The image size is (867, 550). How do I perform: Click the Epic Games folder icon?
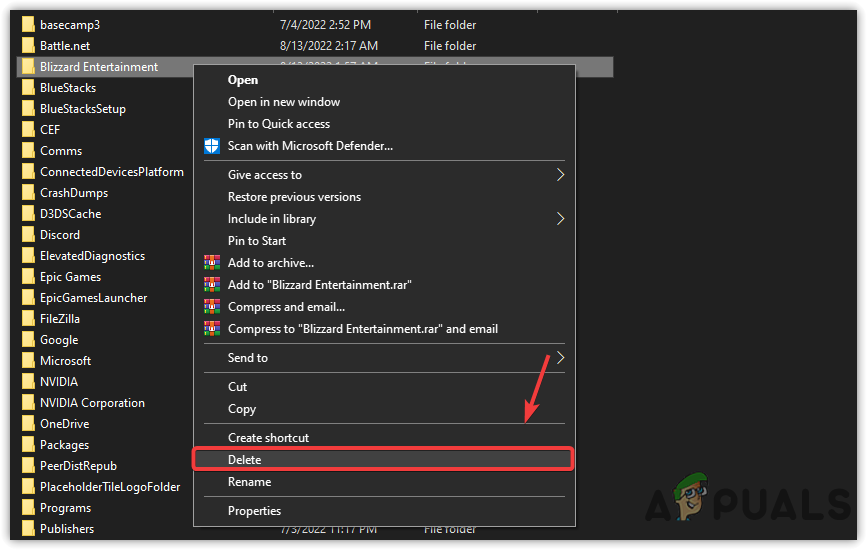coord(28,277)
